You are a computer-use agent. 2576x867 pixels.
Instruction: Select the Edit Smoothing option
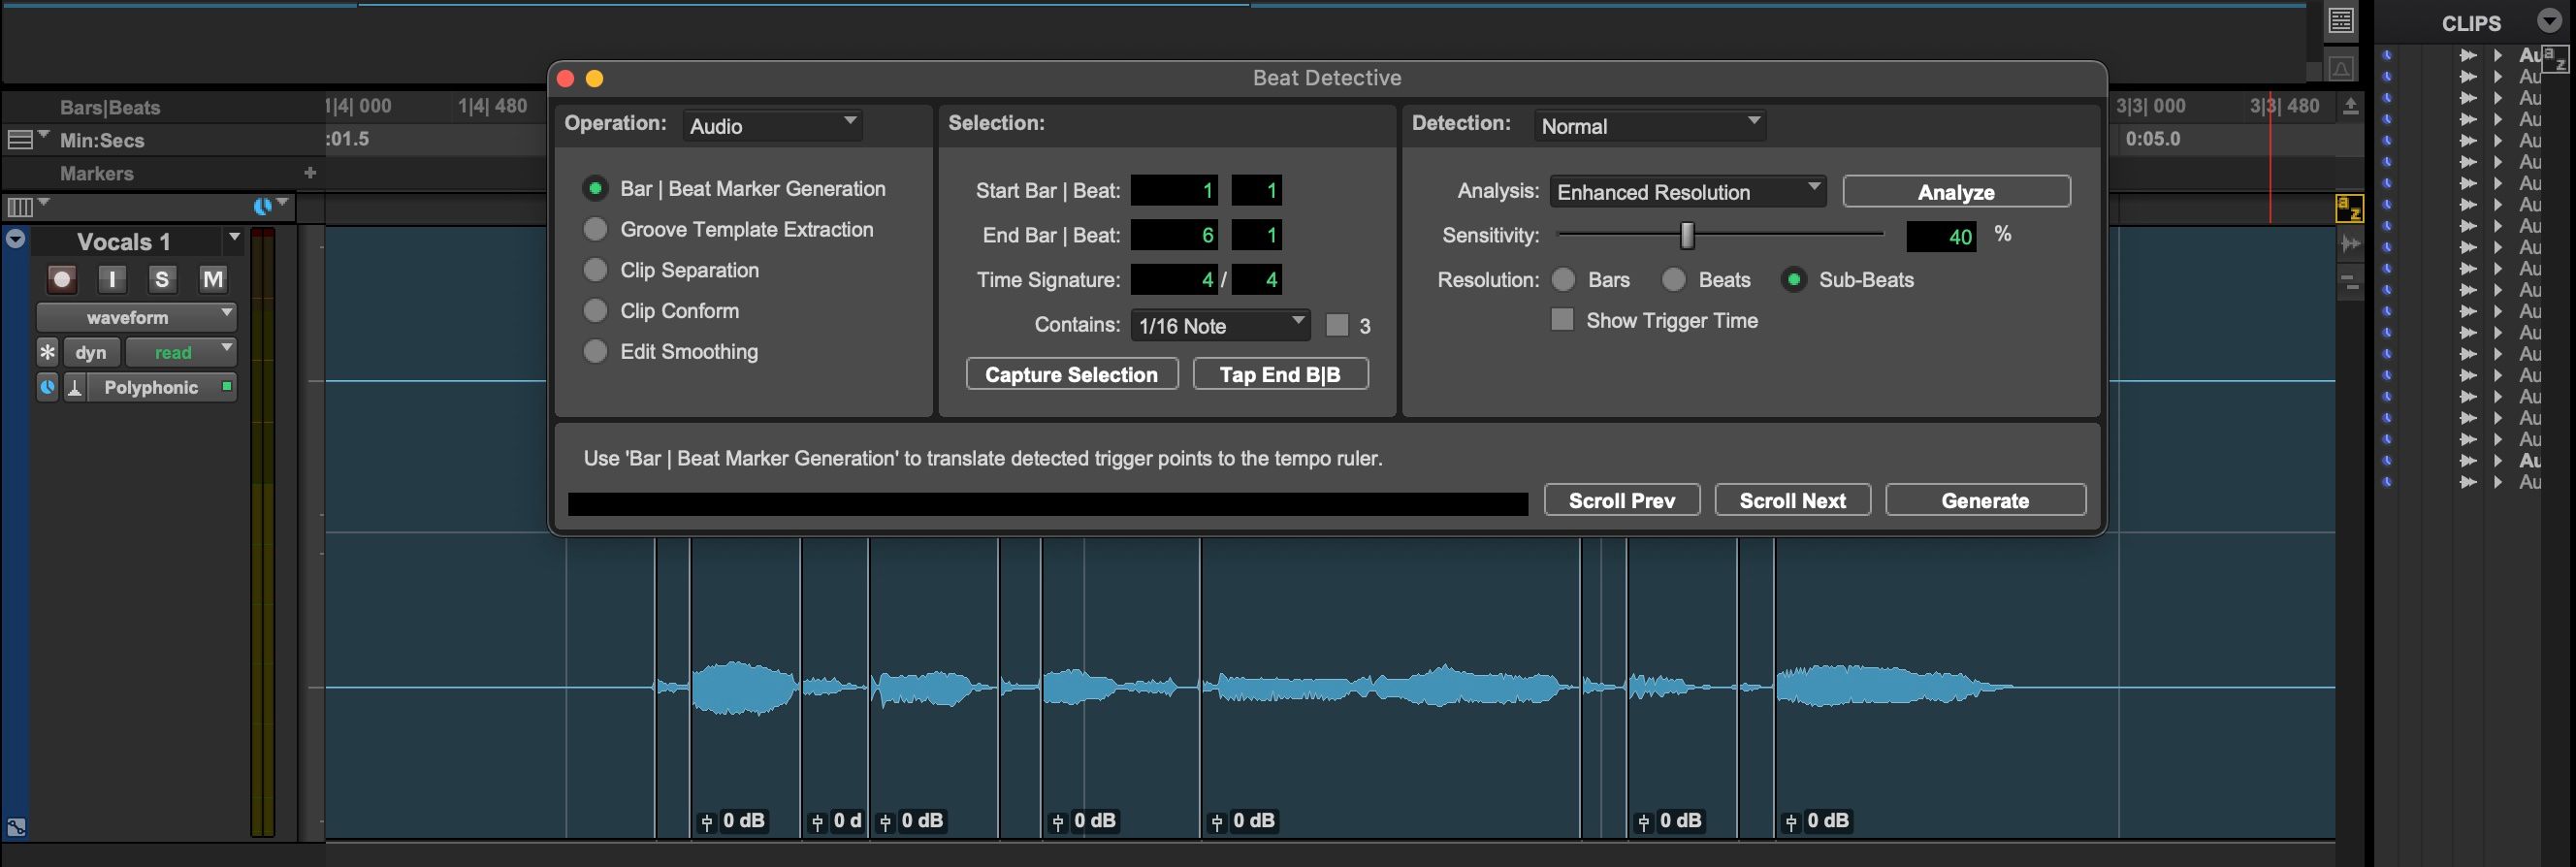[595, 351]
